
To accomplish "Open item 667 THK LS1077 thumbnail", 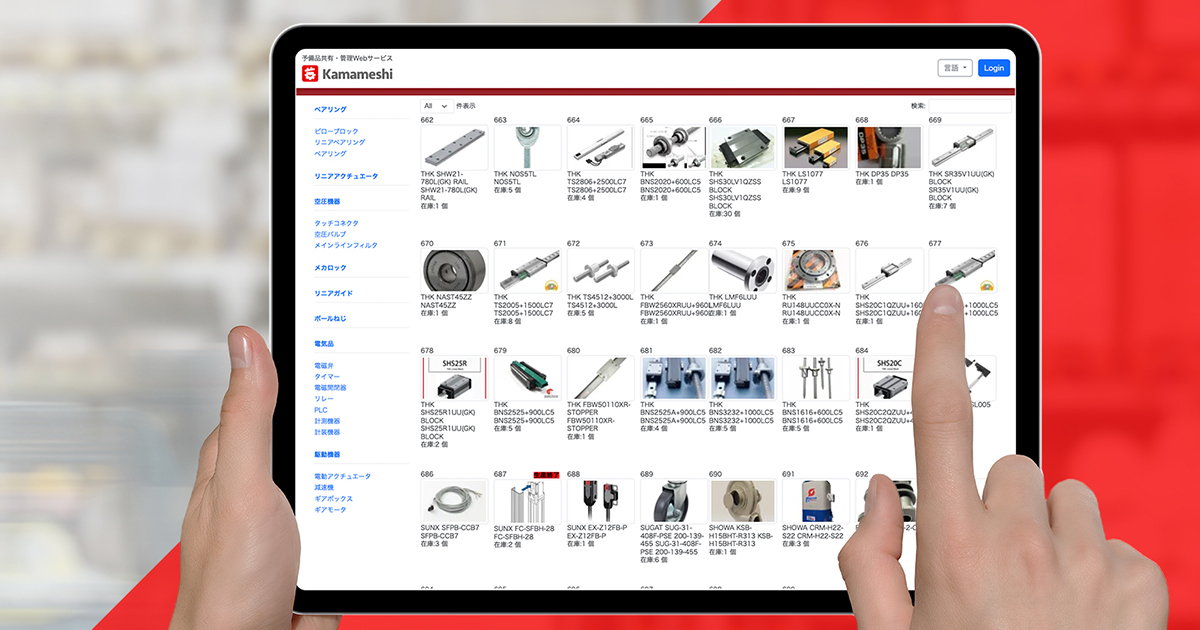I will tap(815, 147).
